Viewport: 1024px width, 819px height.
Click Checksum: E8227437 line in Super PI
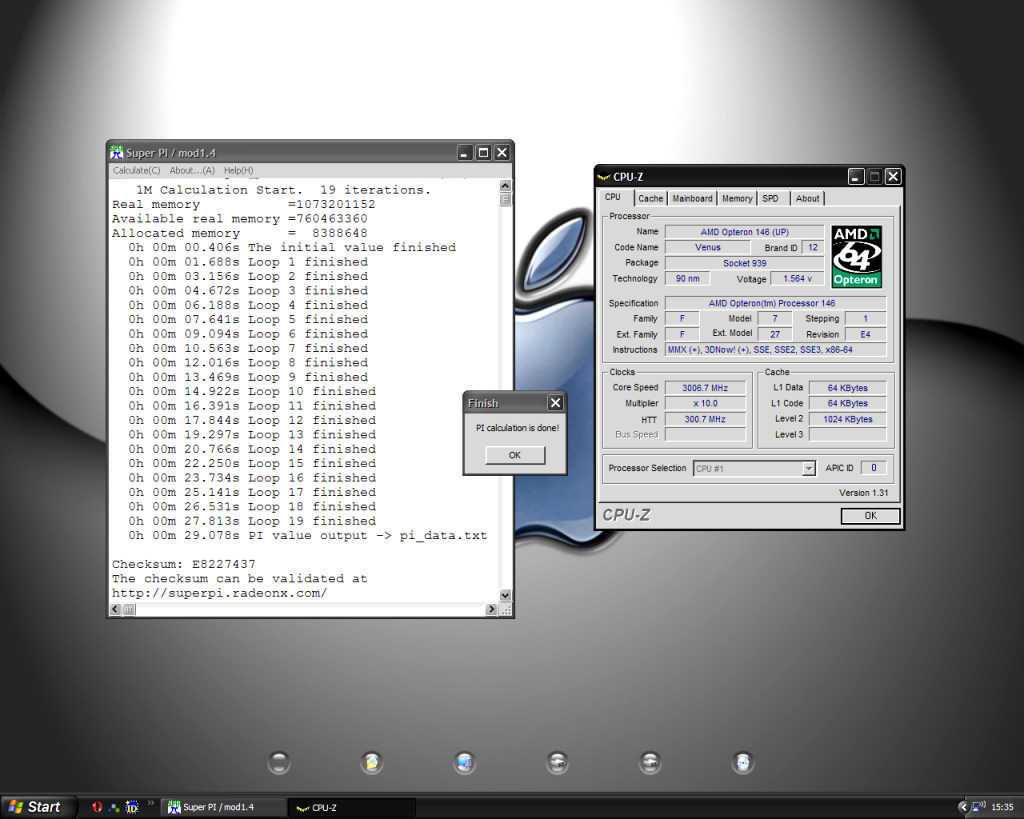coord(184,564)
